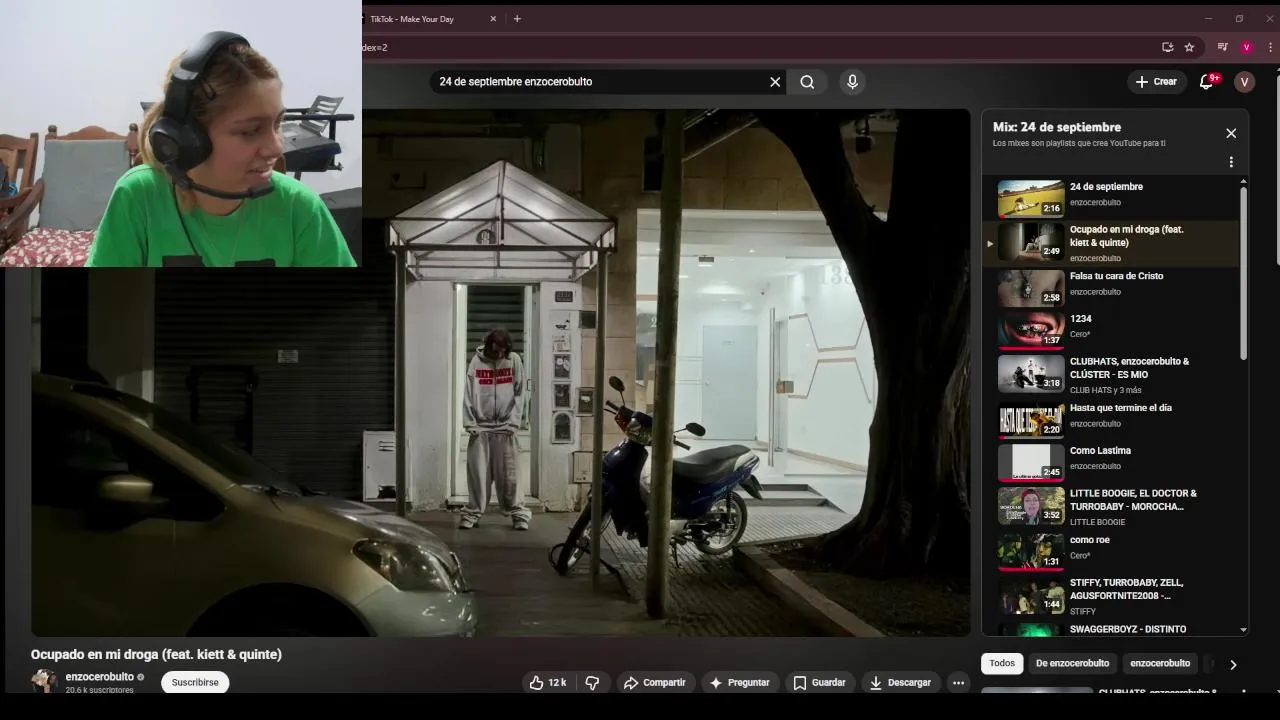Open Chrome three-dot menu

tap(1270, 47)
